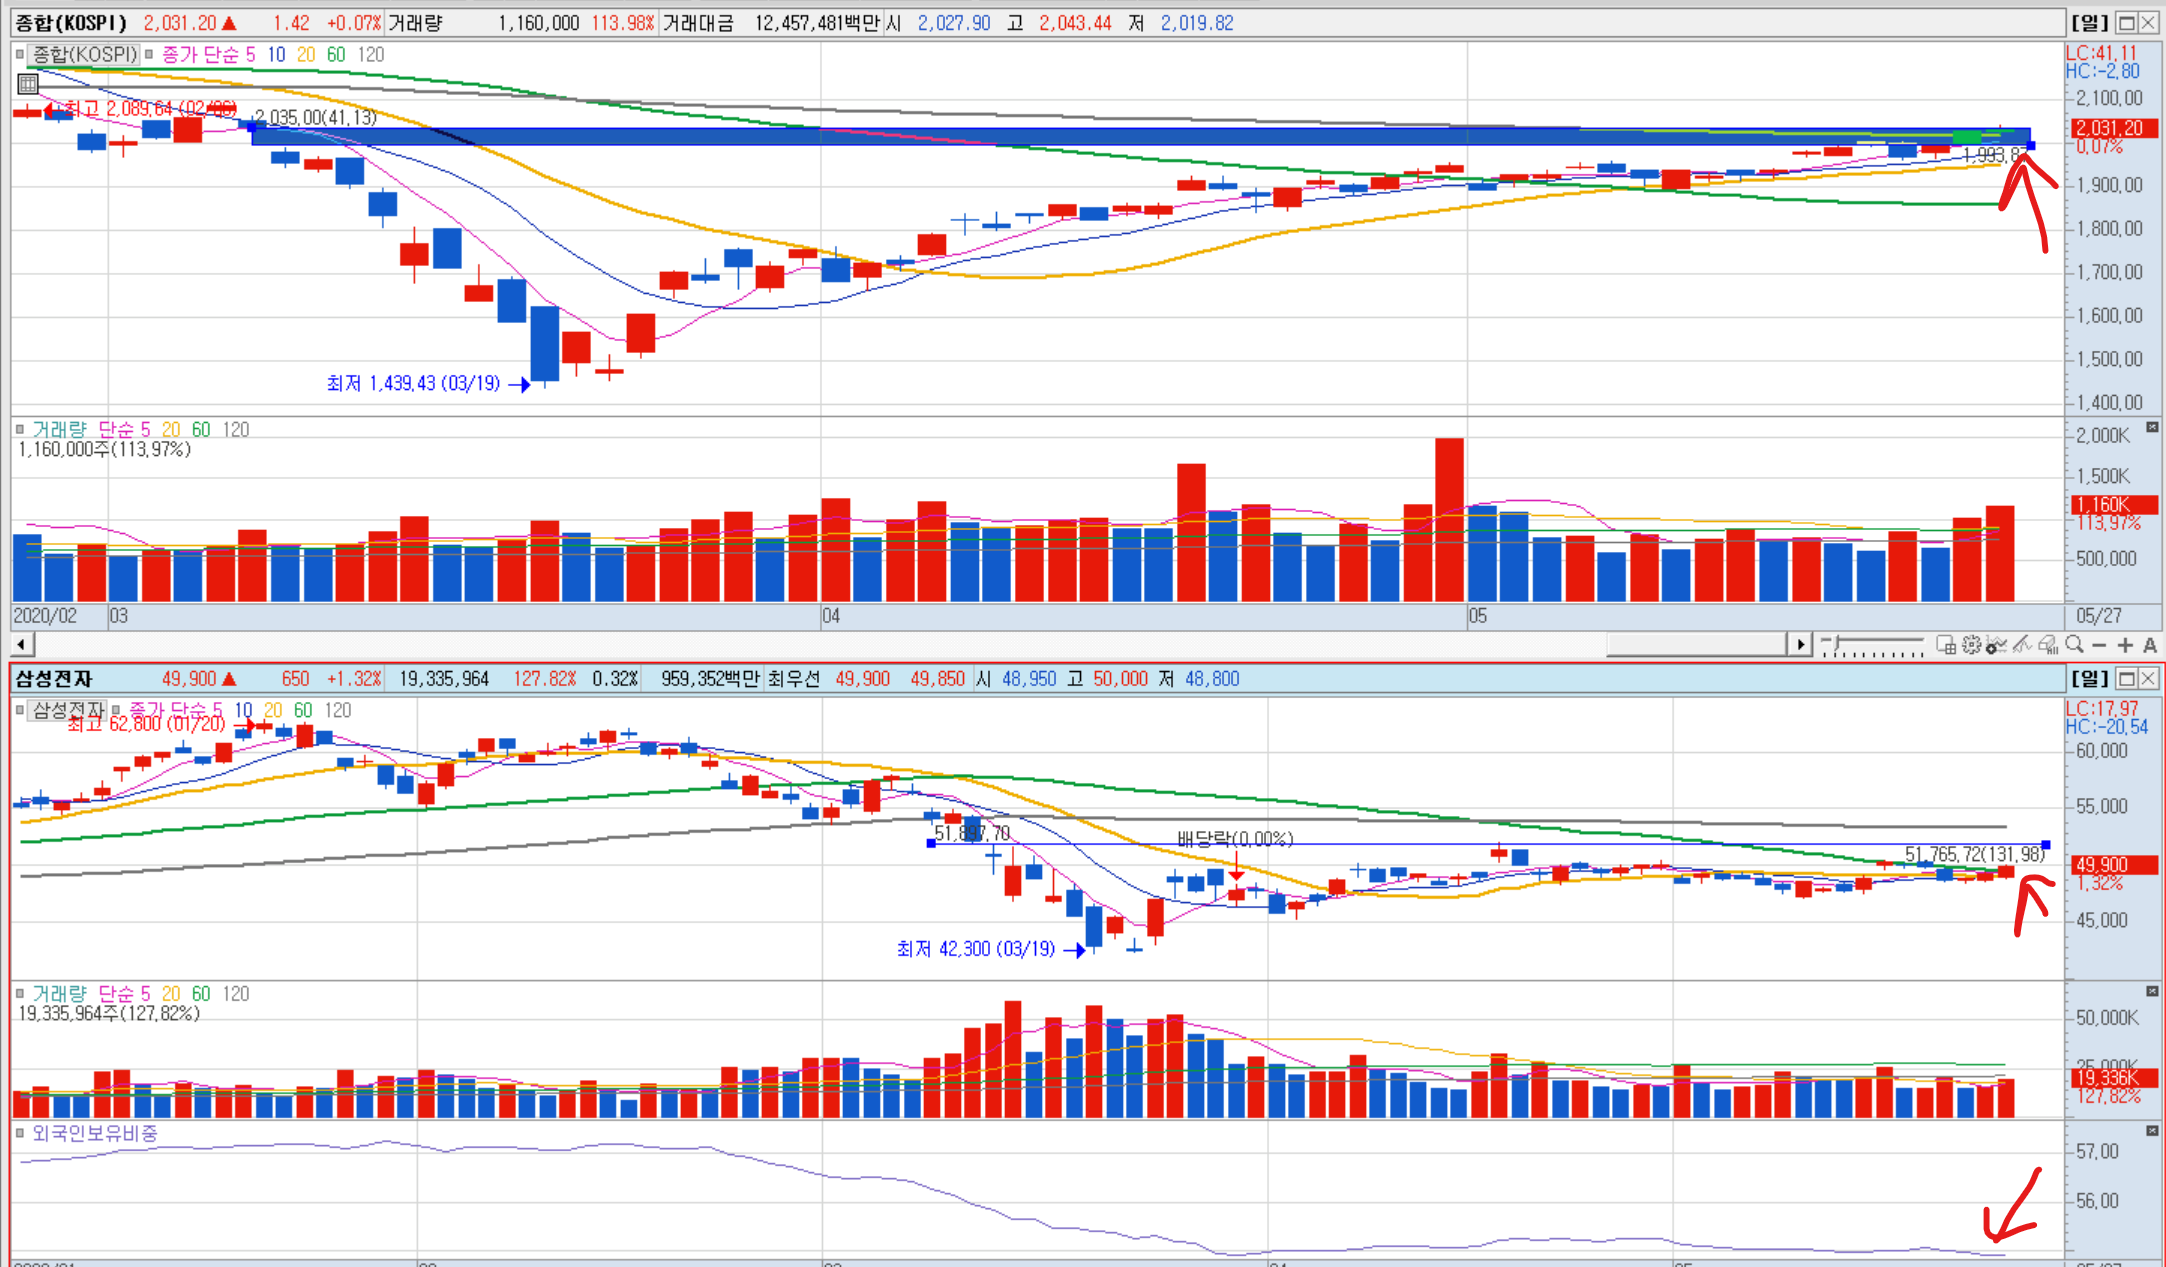Collapse Samsung volume panel corner button

coord(2152,991)
